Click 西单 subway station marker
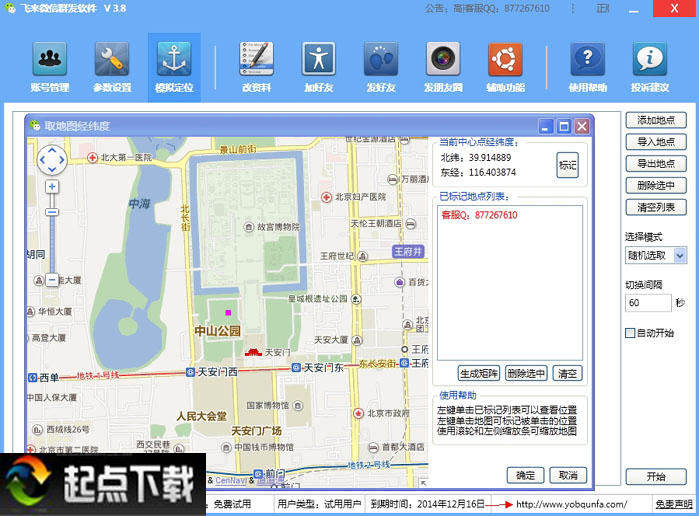The height and width of the screenshot is (516, 699). pyautogui.click(x=33, y=378)
